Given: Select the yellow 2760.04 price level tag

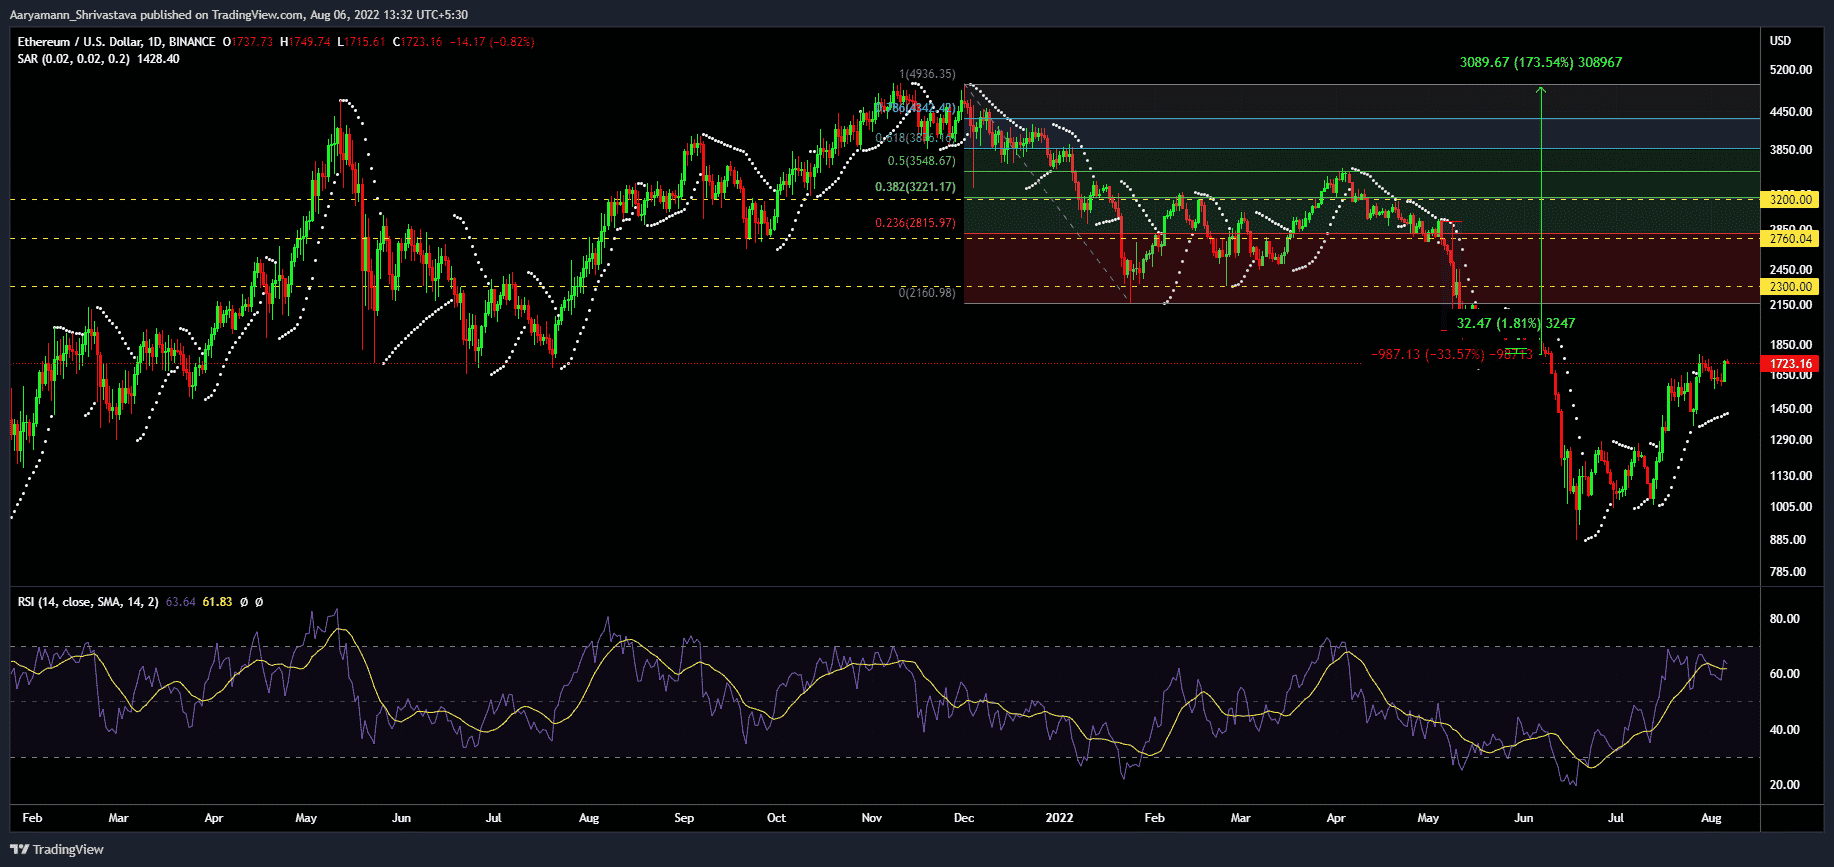Looking at the screenshot, I should click(1791, 238).
